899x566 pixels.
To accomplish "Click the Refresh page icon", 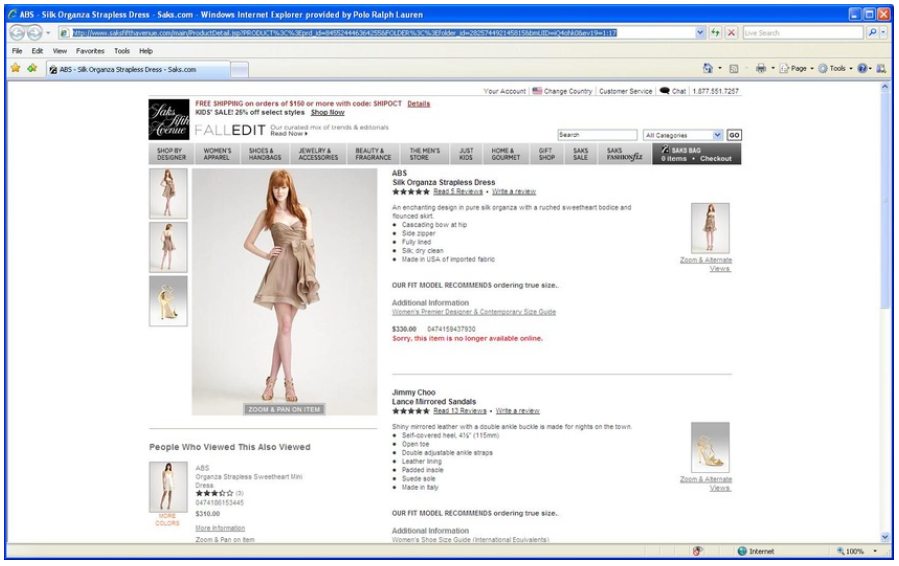I will (x=715, y=33).
